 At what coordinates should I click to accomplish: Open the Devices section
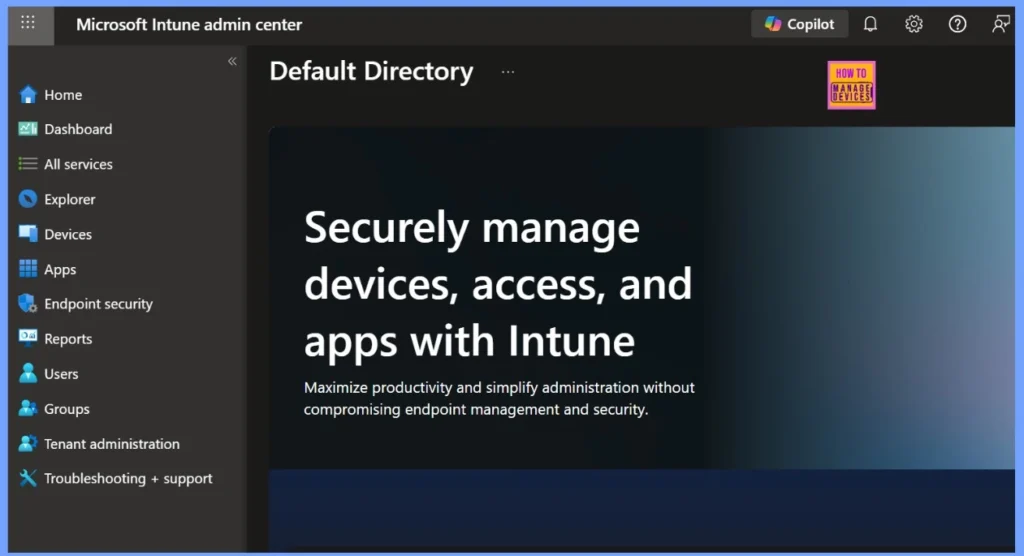click(x=67, y=234)
